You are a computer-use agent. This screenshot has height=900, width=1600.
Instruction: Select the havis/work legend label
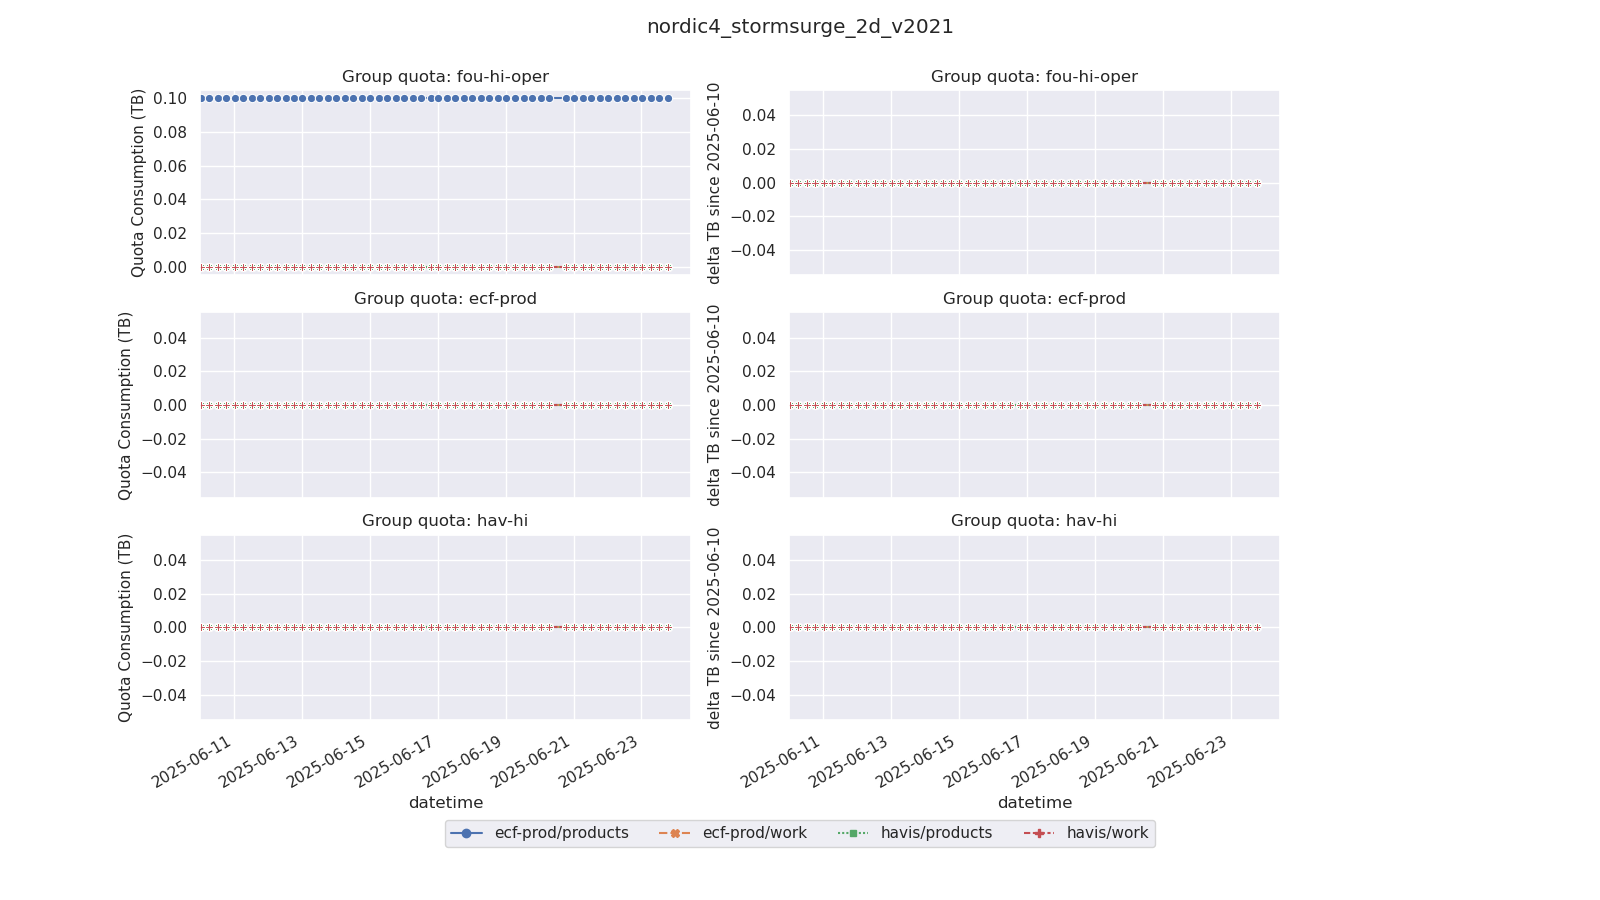pyautogui.click(x=1107, y=833)
